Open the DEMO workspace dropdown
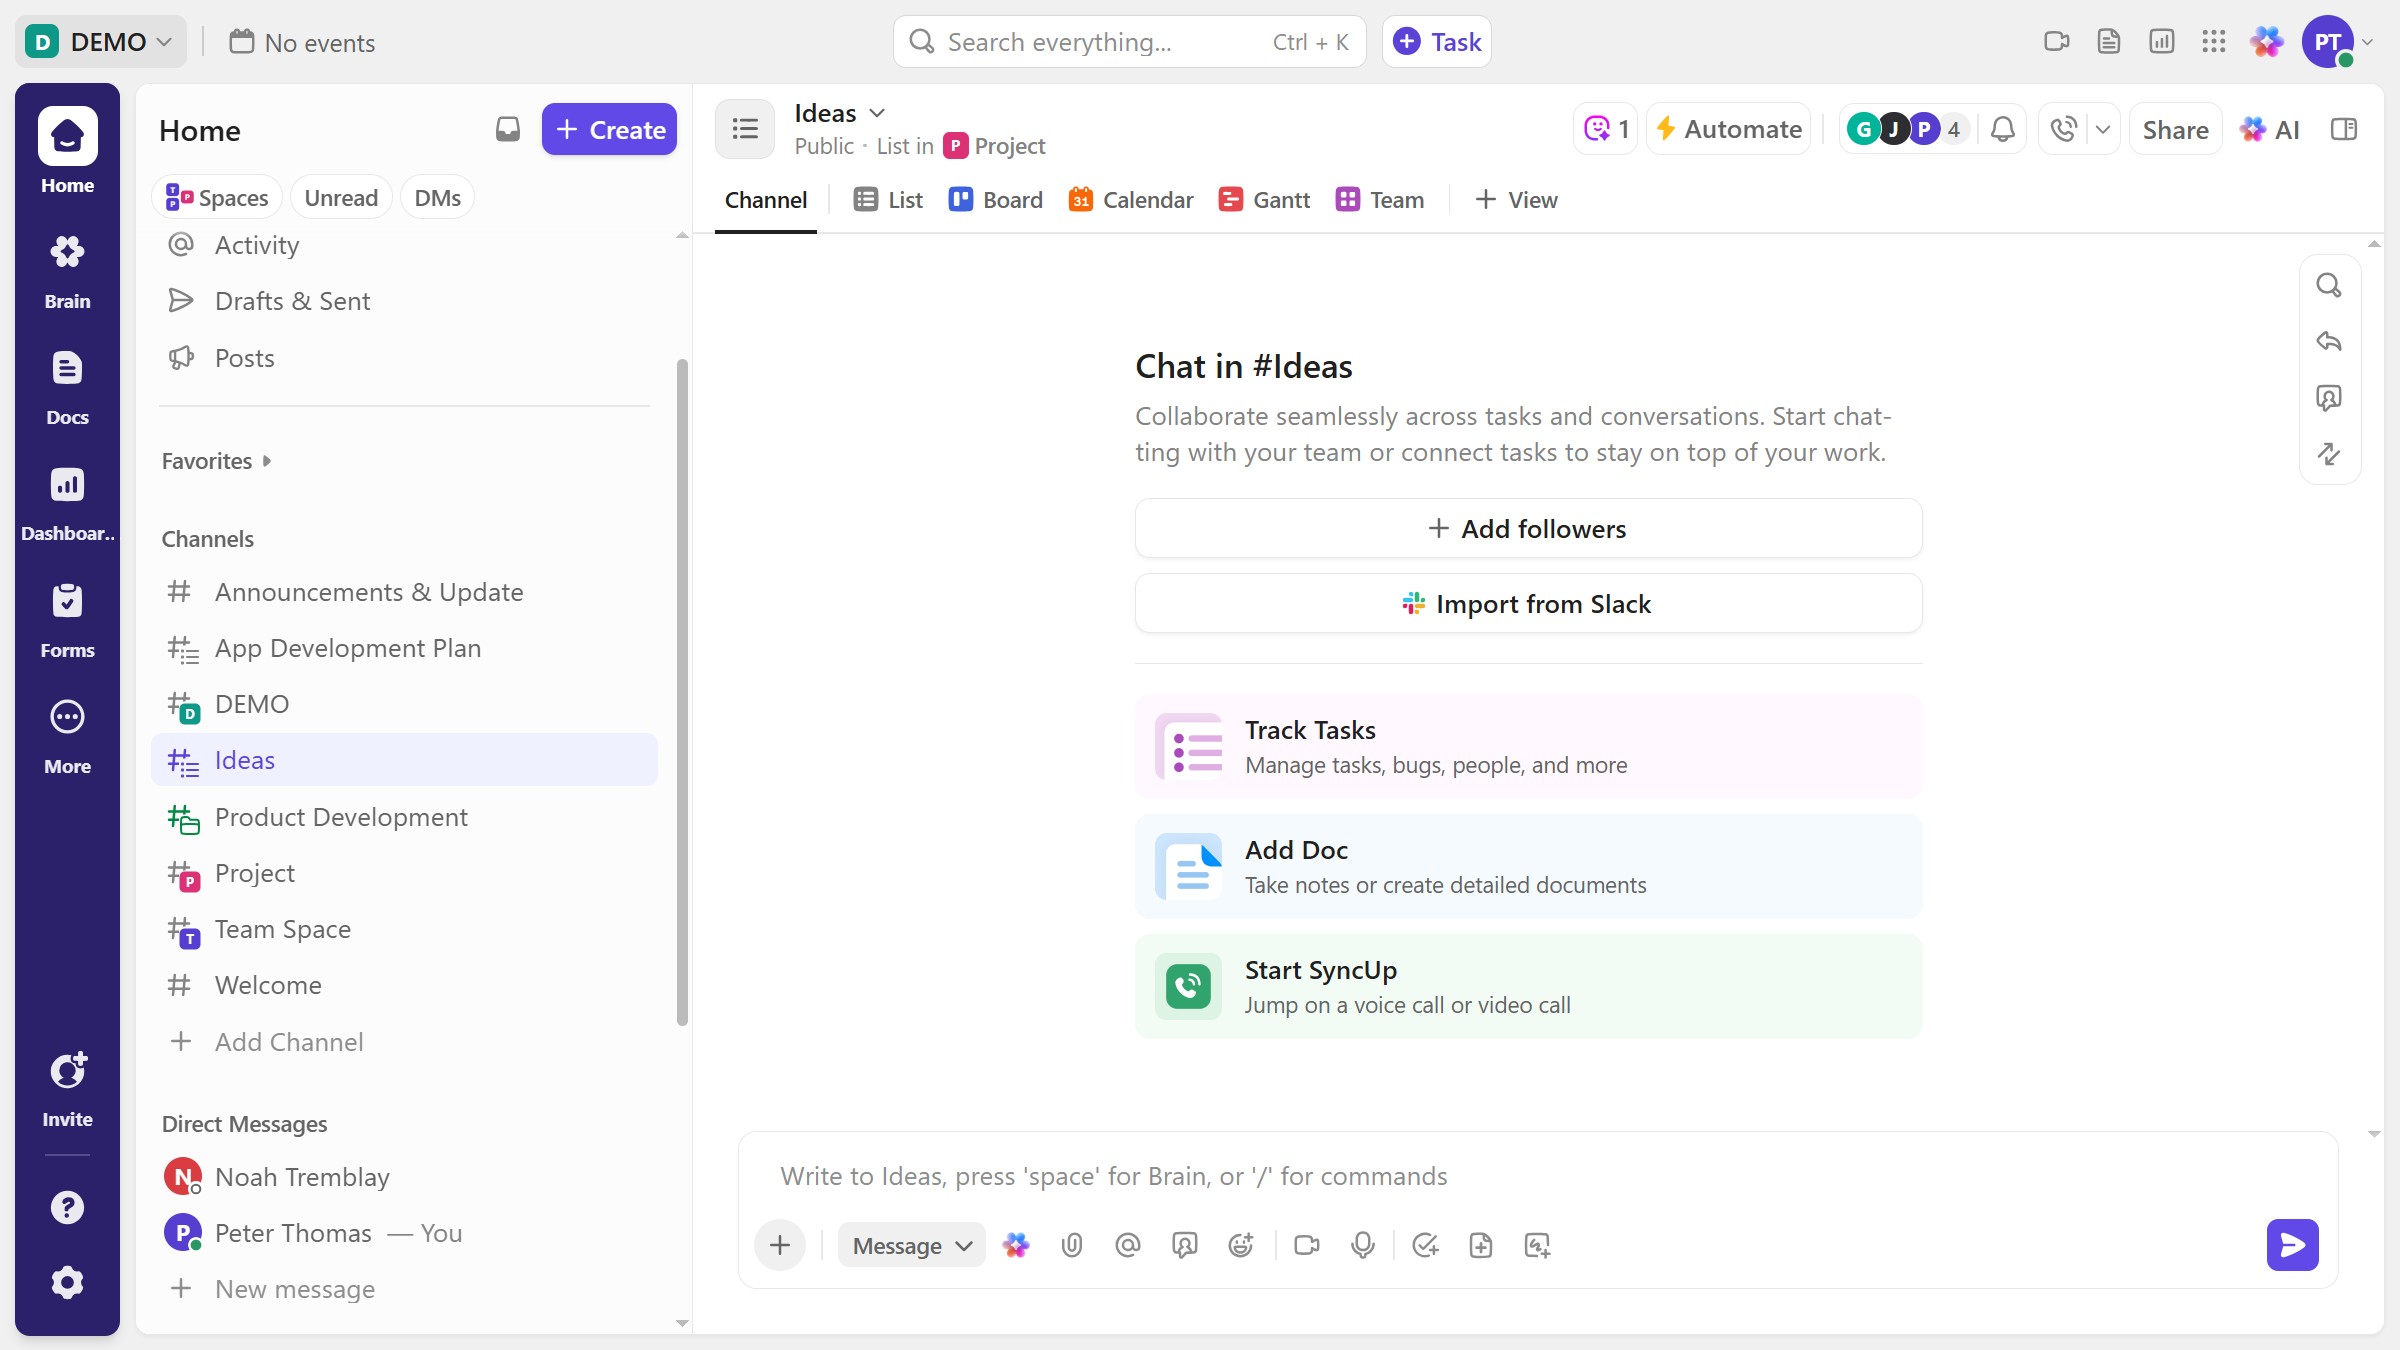The width and height of the screenshot is (2400, 1350). click(100, 41)
